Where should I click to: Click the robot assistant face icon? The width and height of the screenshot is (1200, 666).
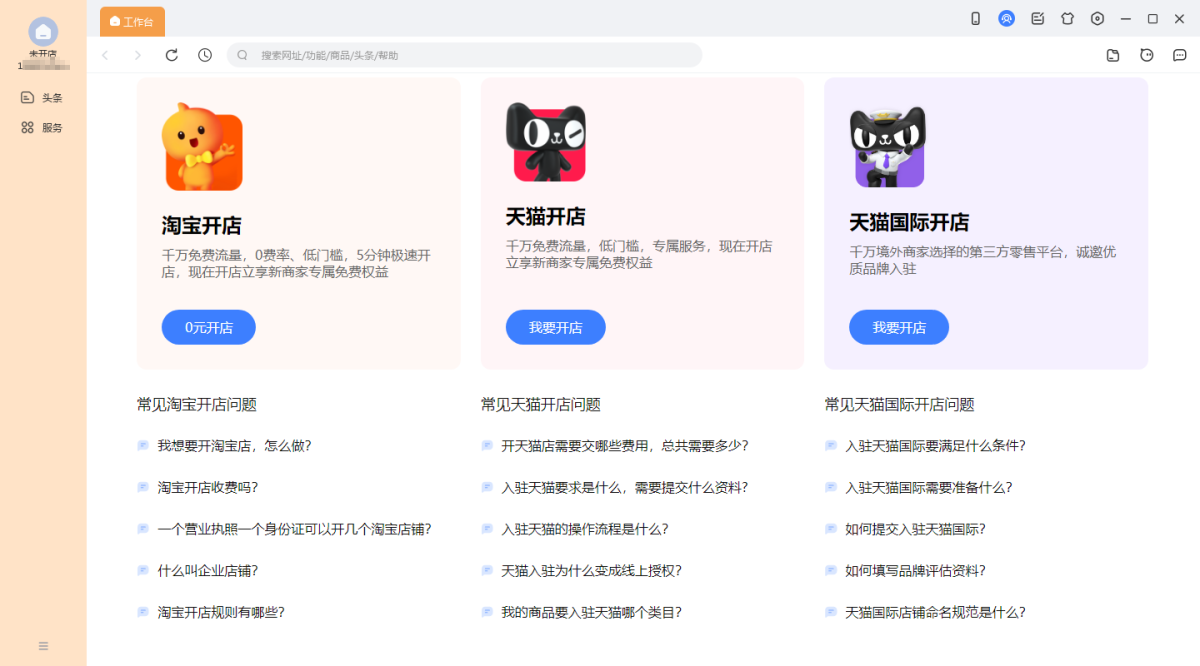[1146, 55]
